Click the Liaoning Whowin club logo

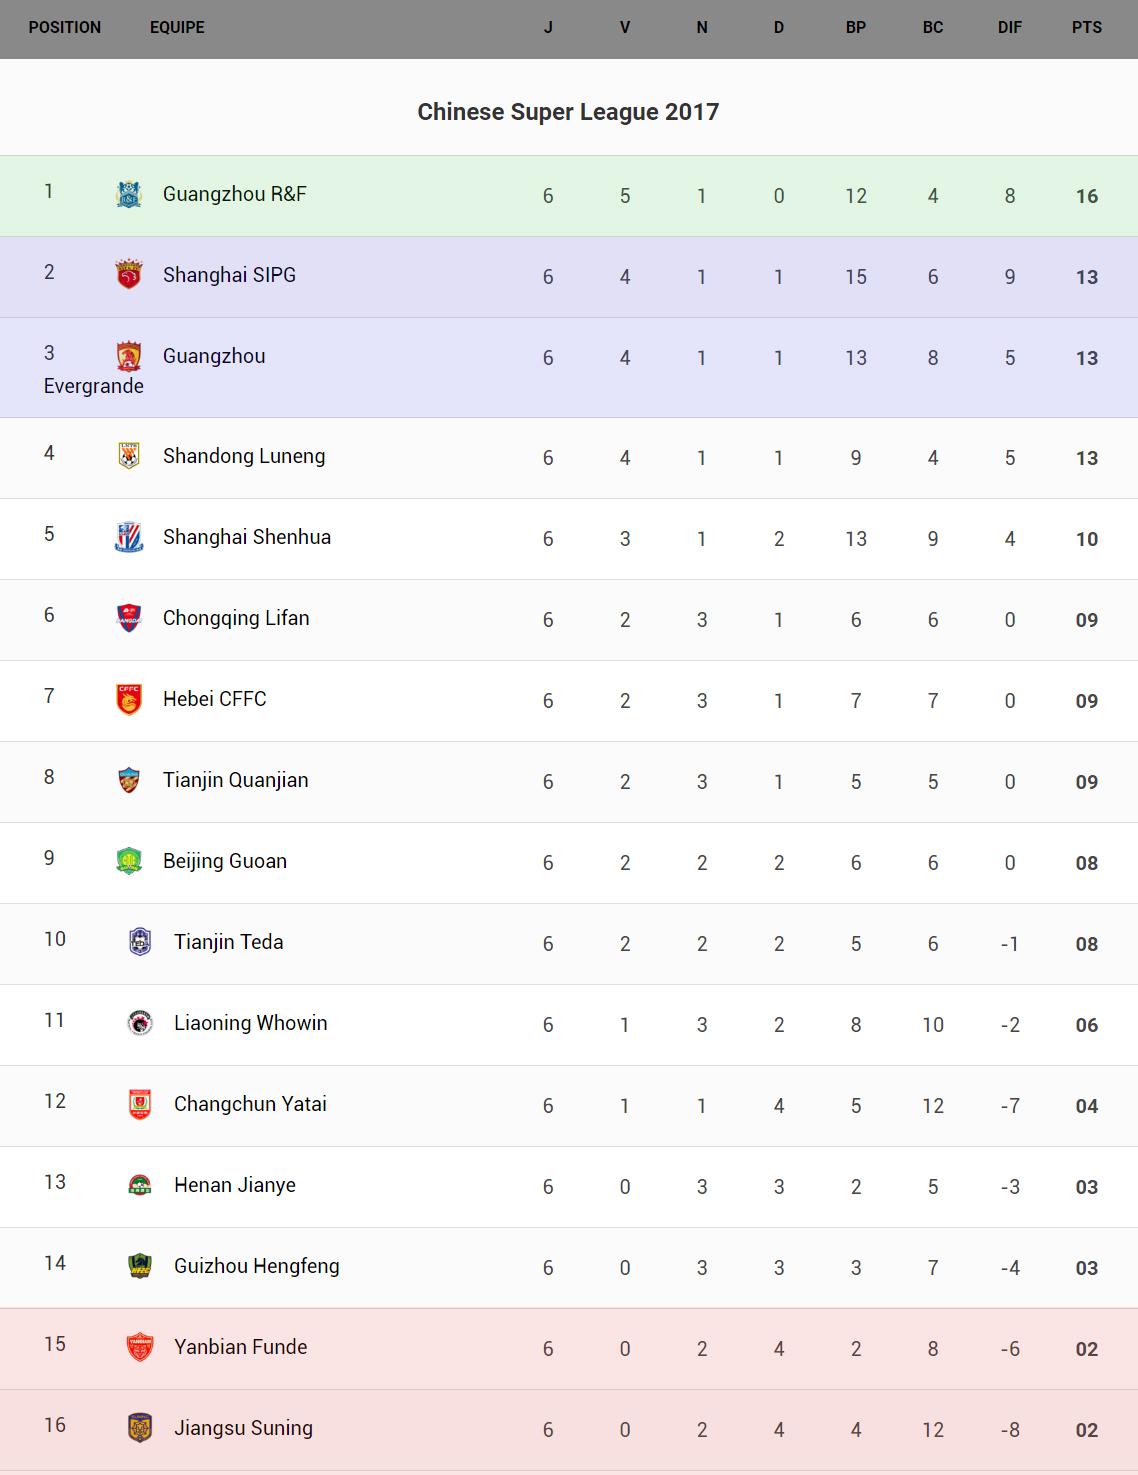tap(140, 1023)
